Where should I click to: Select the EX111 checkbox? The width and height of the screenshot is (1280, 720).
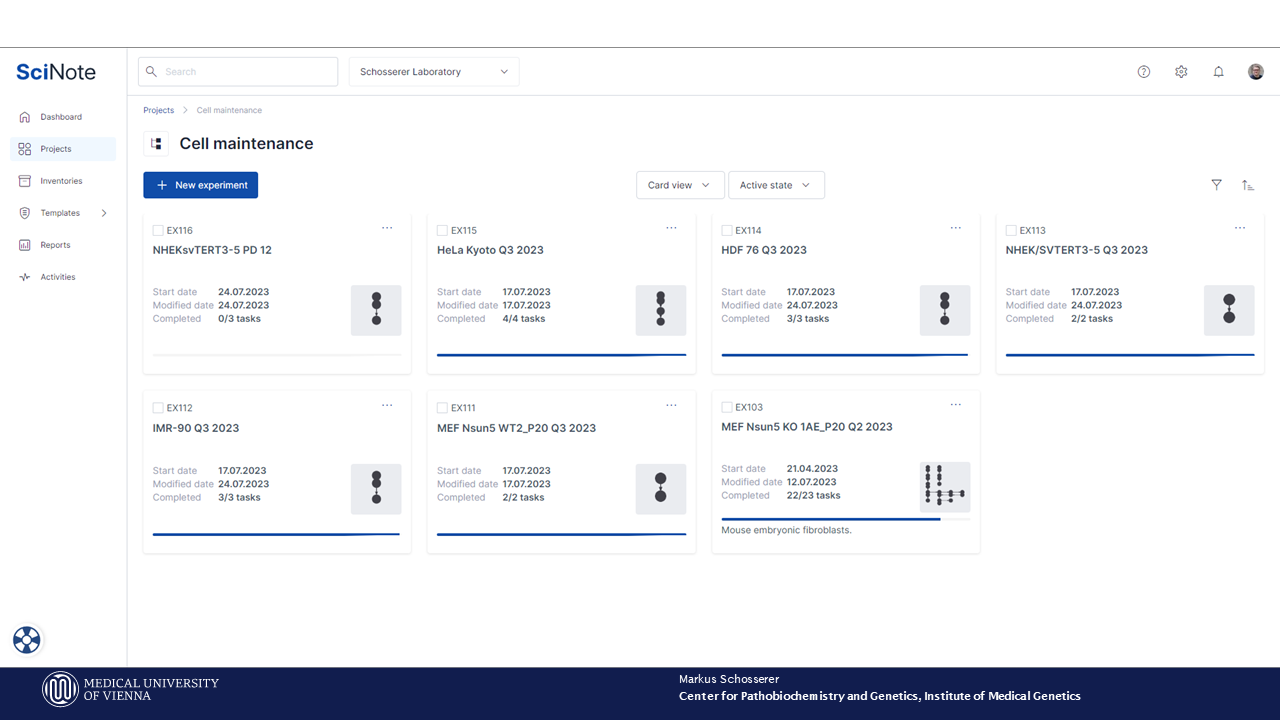click(442, 408)
